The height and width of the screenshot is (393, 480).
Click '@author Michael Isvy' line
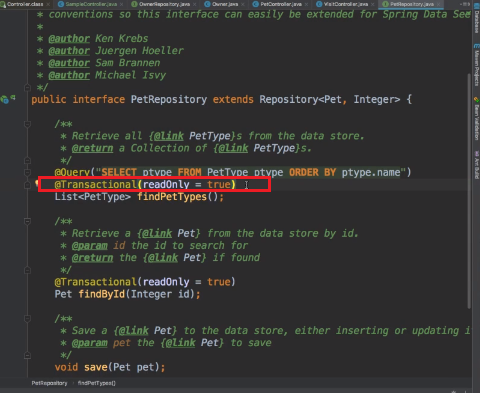pyautogui.click(x=107, y=75)
